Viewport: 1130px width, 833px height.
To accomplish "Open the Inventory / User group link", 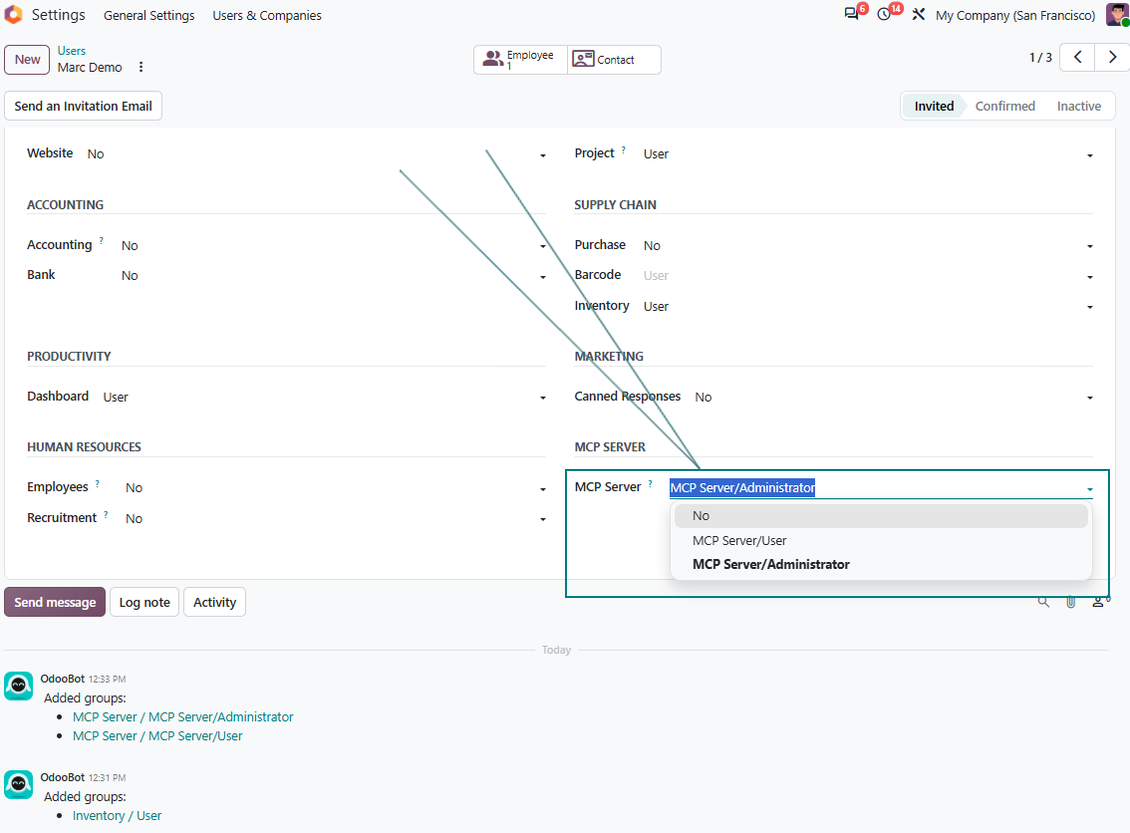I will [117, 816].
